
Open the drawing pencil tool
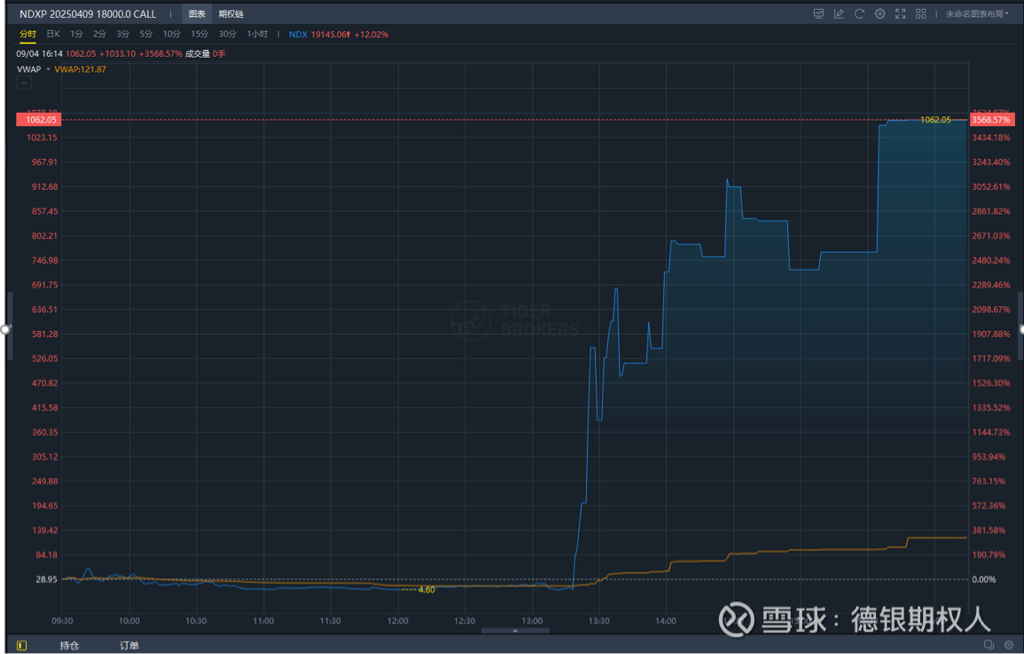click(839, 14)
